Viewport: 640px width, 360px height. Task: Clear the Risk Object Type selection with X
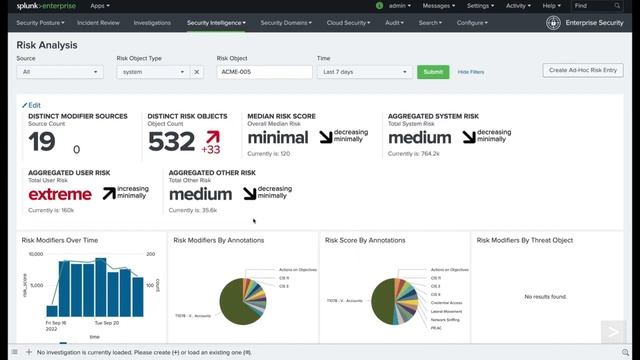point(197,72)
